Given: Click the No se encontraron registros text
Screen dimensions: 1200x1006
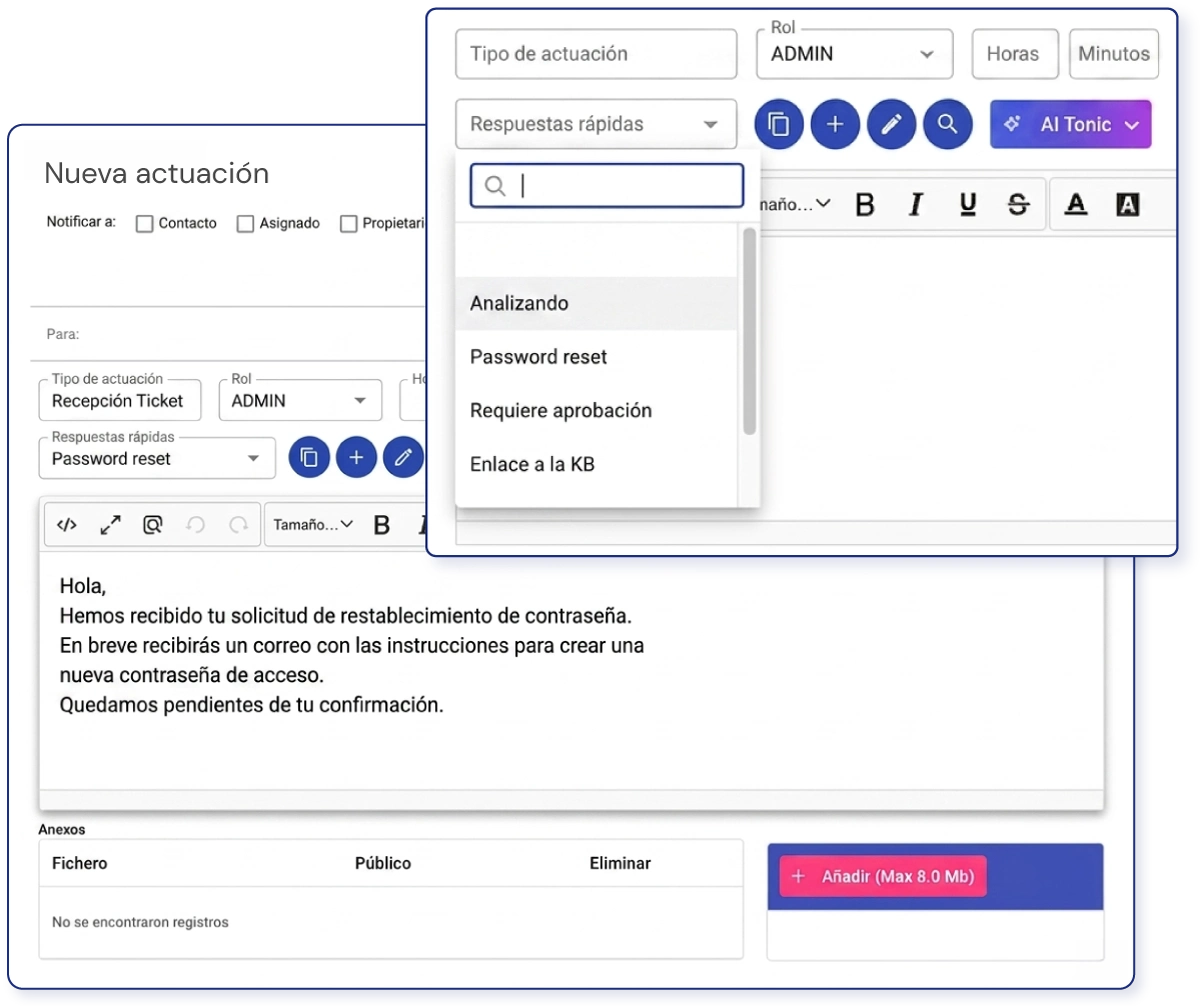Looking at the screenshot, I should (140, 922).
